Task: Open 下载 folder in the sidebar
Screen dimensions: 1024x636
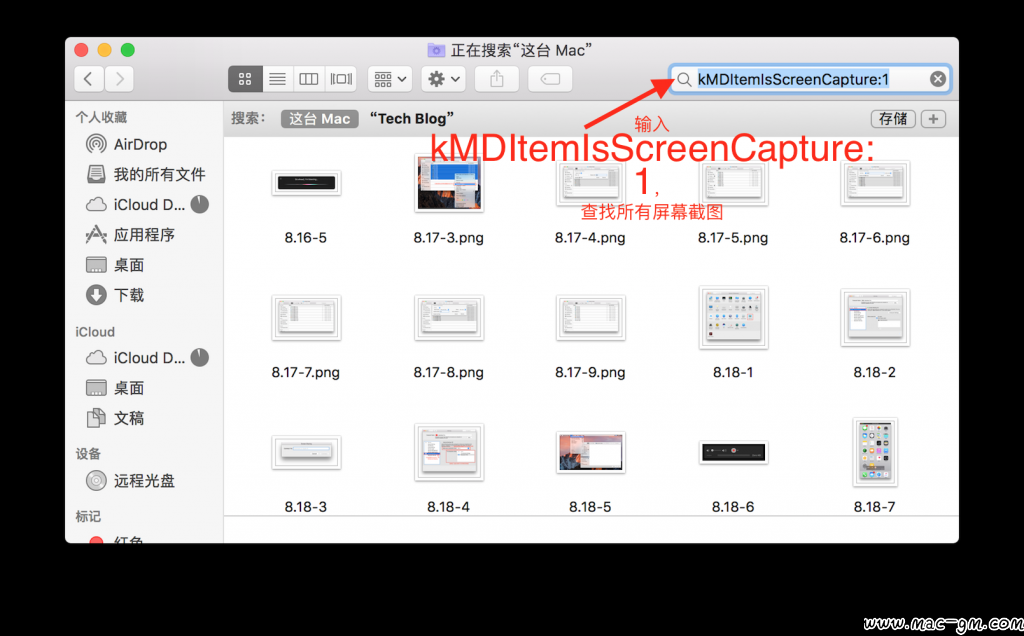Action: [129, 295]
